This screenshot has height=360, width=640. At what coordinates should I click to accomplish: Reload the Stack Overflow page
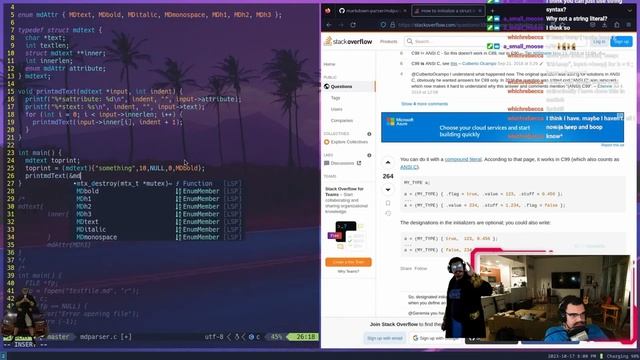coord(353,25)
